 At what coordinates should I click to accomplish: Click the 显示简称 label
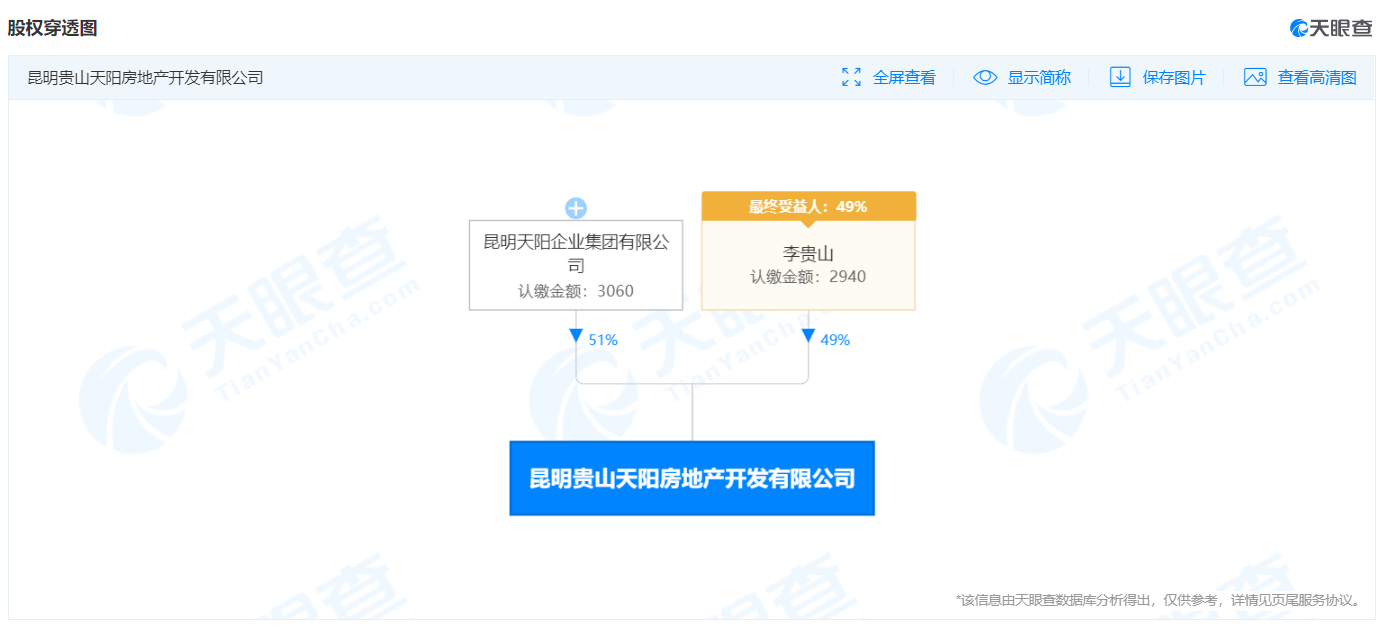pos(1039,77)
